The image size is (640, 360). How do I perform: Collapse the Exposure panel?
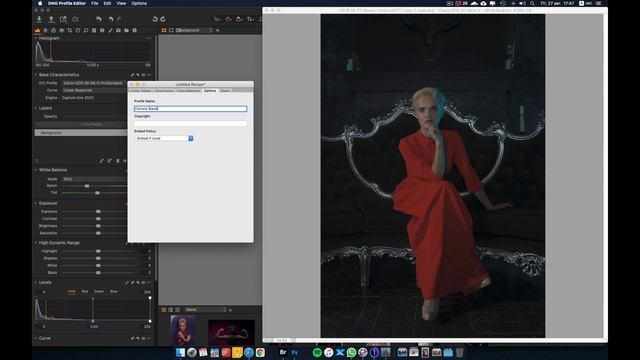pyautogui.click(x=36, y=203)
